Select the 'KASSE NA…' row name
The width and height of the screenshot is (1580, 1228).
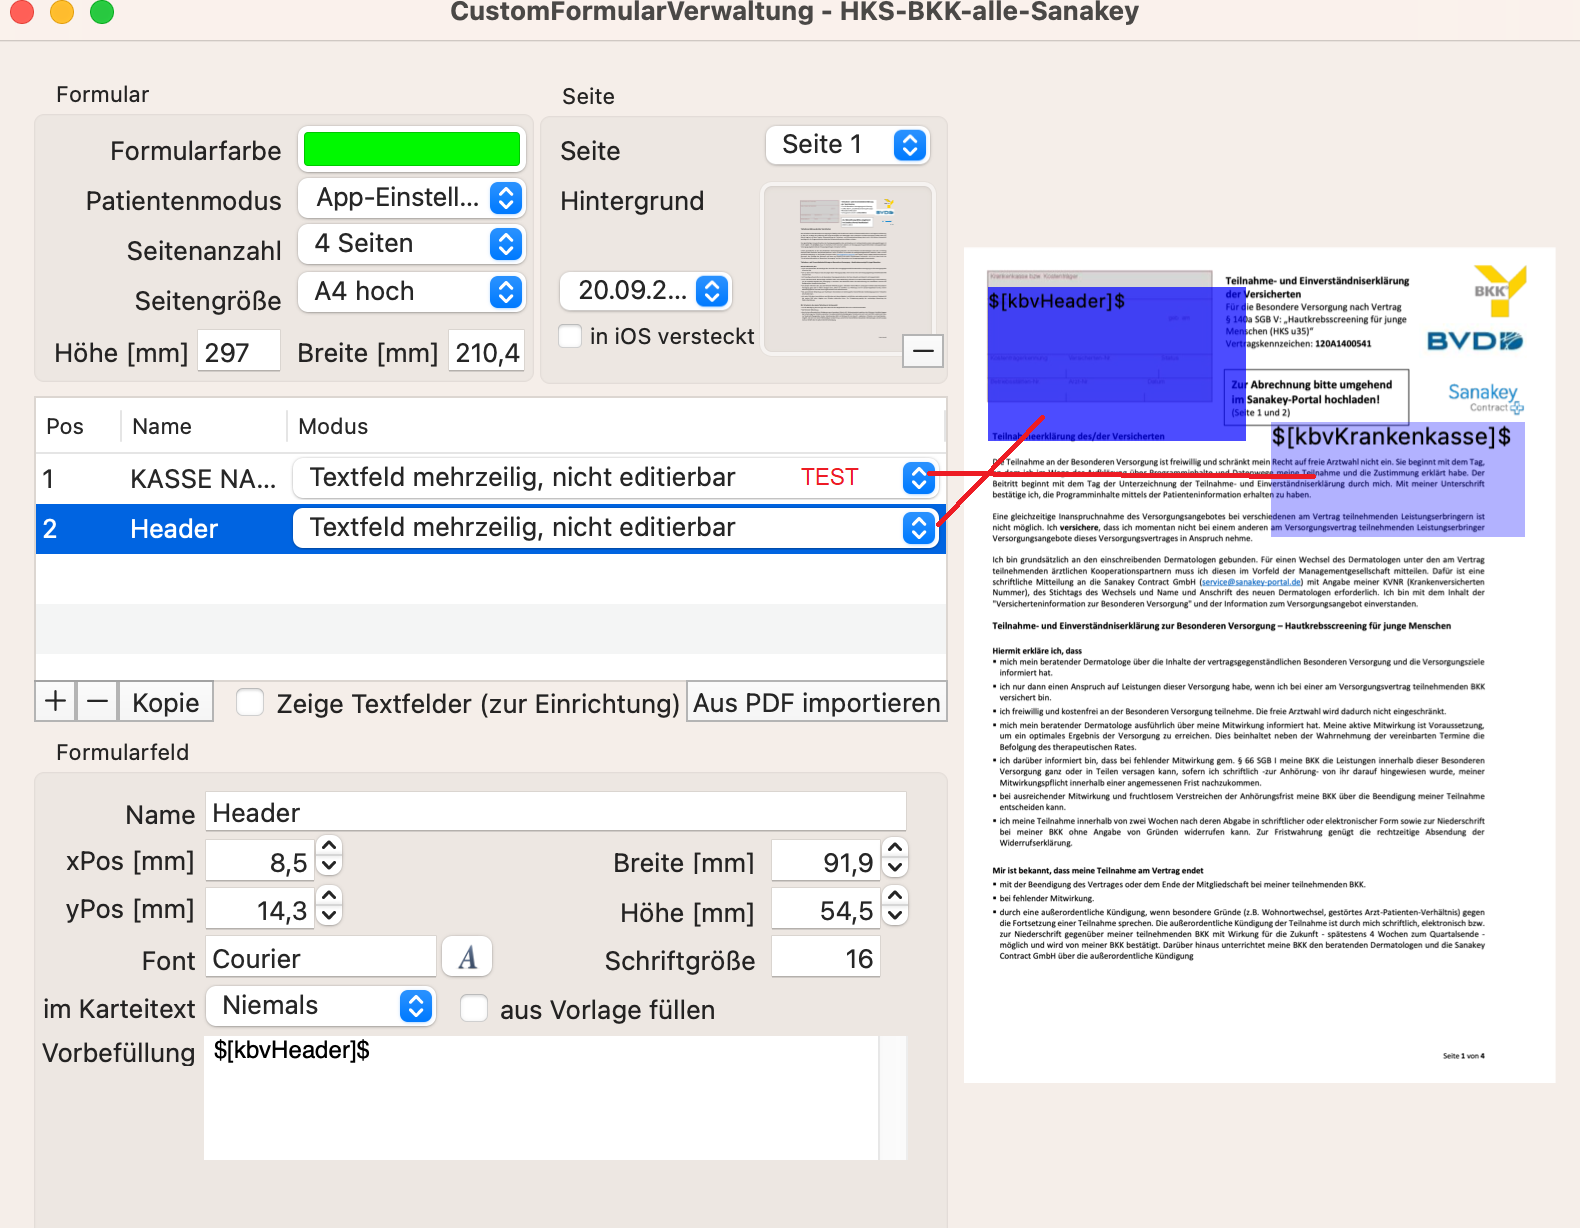coord(203,479)
